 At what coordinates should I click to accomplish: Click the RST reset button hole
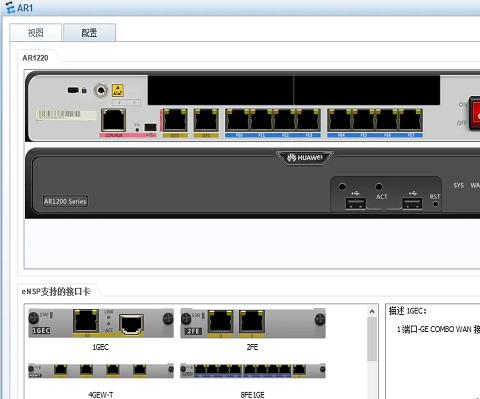[435, 204]
